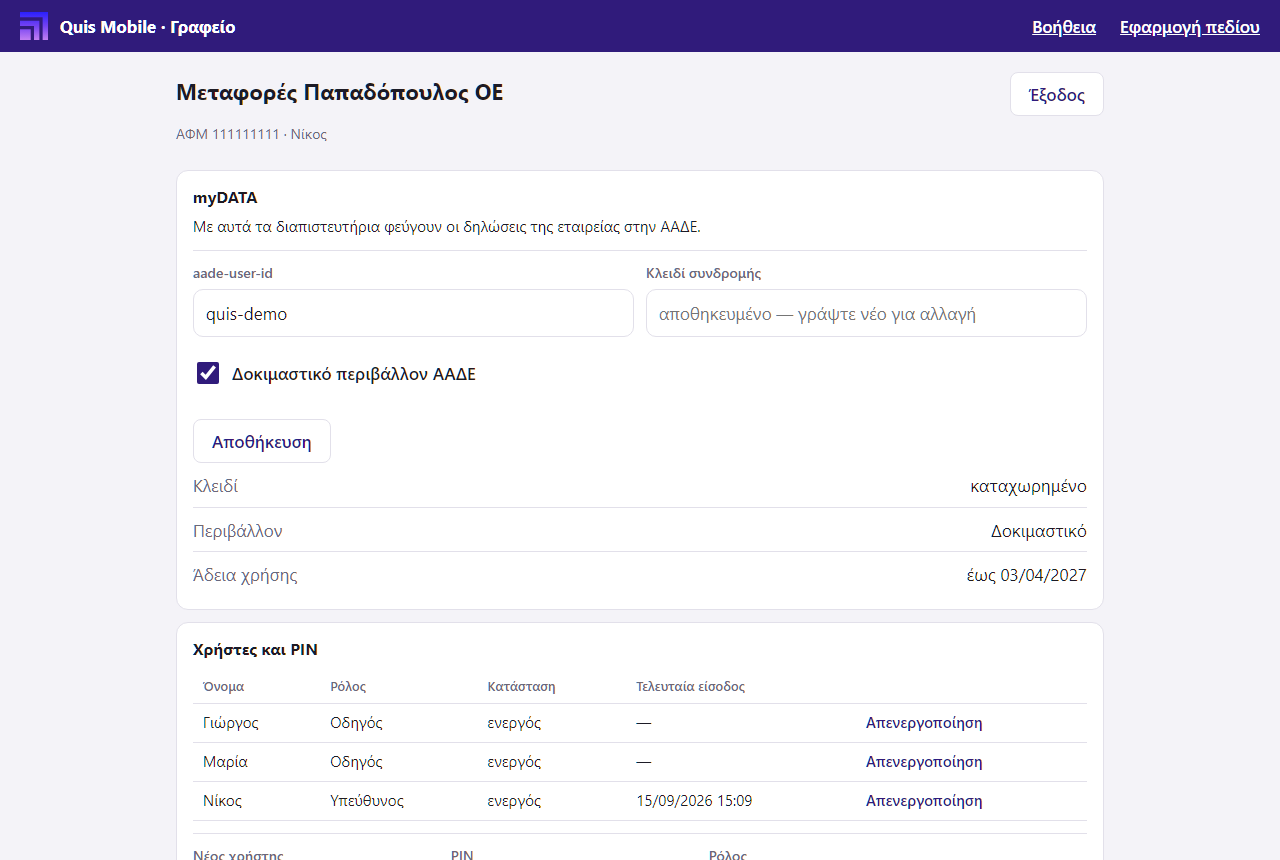The width and height of the screenshot is (1280, 860).
Task: Click the Ρόλος column header
Action: (348, 687)
